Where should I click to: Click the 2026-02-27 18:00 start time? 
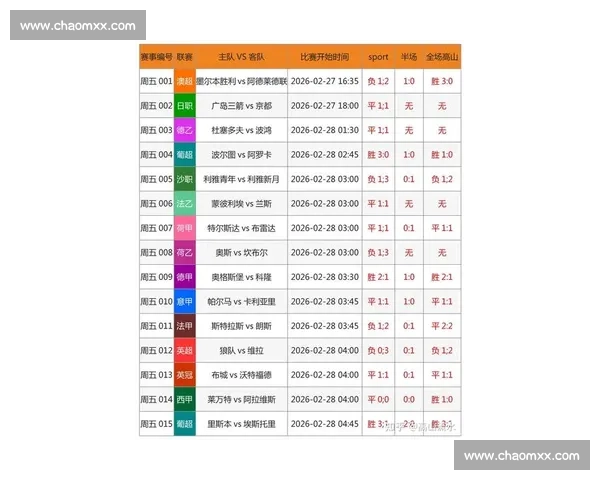coord(325,106)
